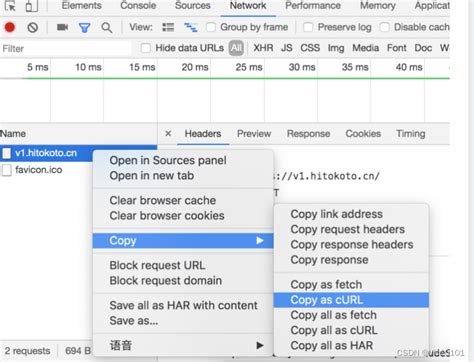Toggle the device toolbar icon
Screen dimensions: 474x362
pos(32,6)
